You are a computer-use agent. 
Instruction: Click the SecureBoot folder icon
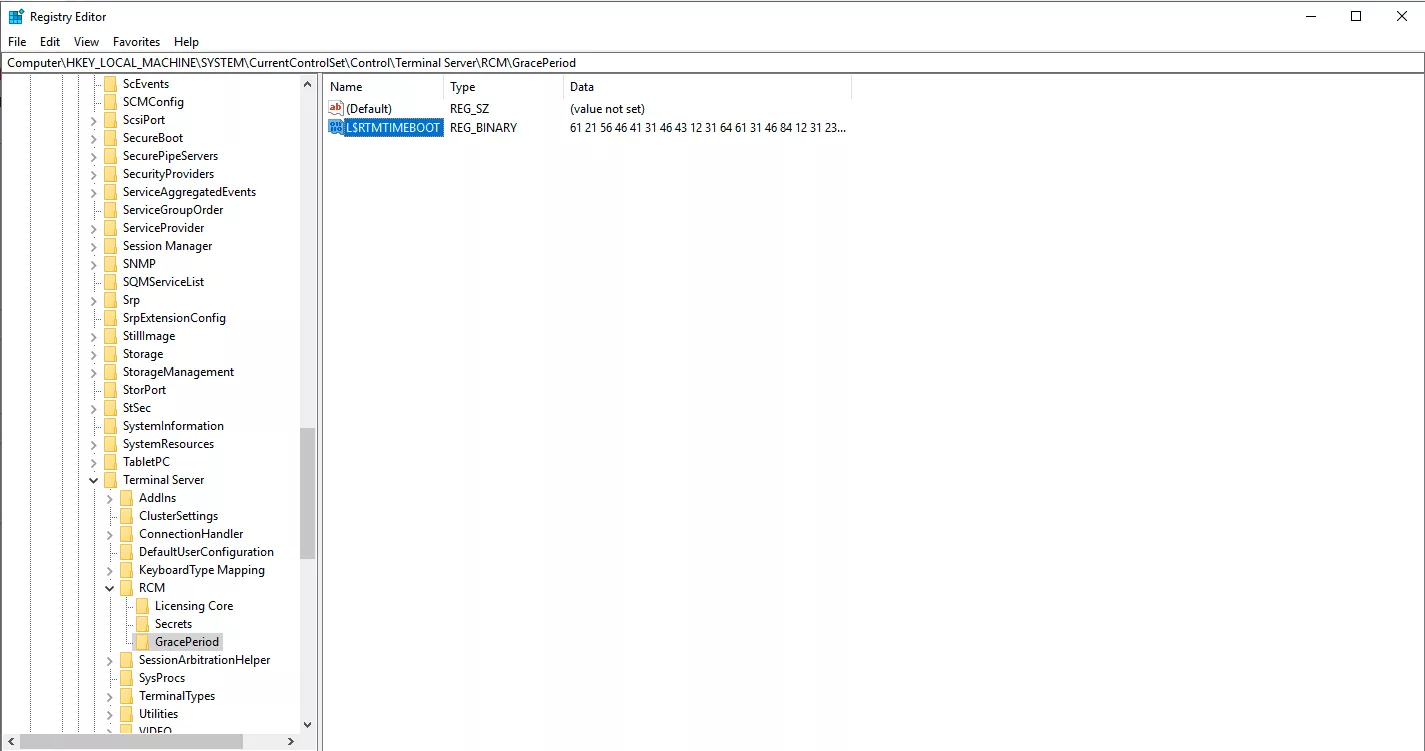point(110,138)
